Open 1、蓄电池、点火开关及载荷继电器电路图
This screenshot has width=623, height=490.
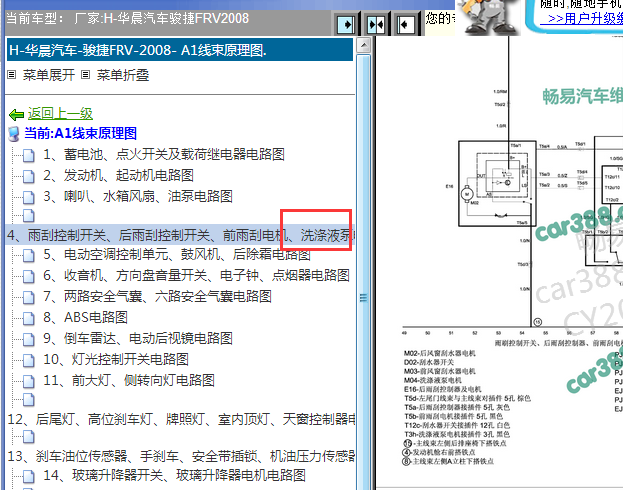164,154
